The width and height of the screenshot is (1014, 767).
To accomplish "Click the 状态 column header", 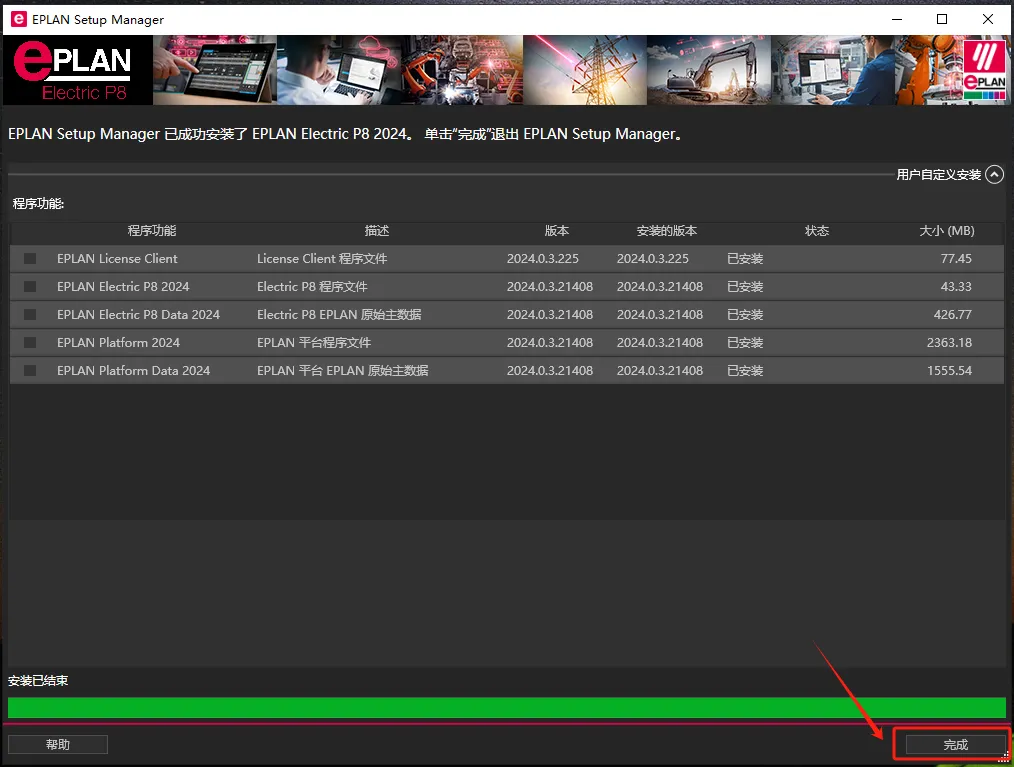I will [x=817, y=231].
